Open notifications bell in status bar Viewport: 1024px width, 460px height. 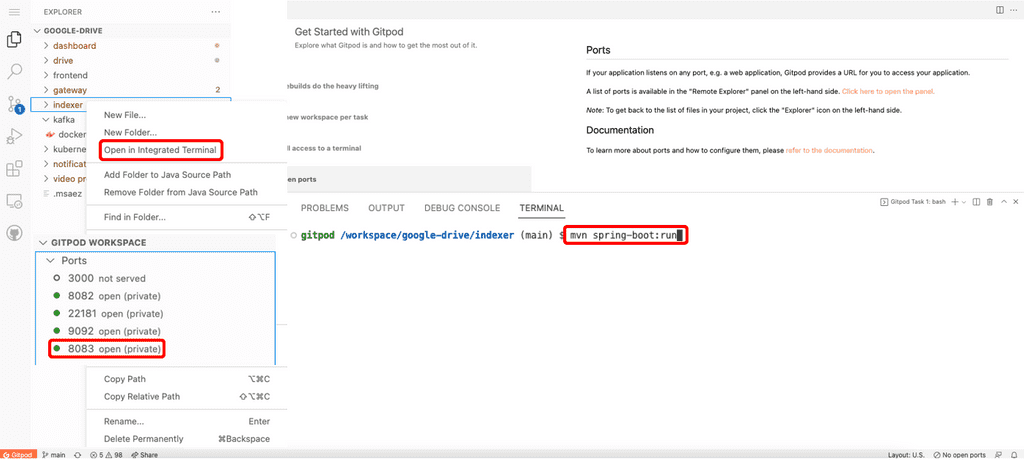pos(1014,455)
